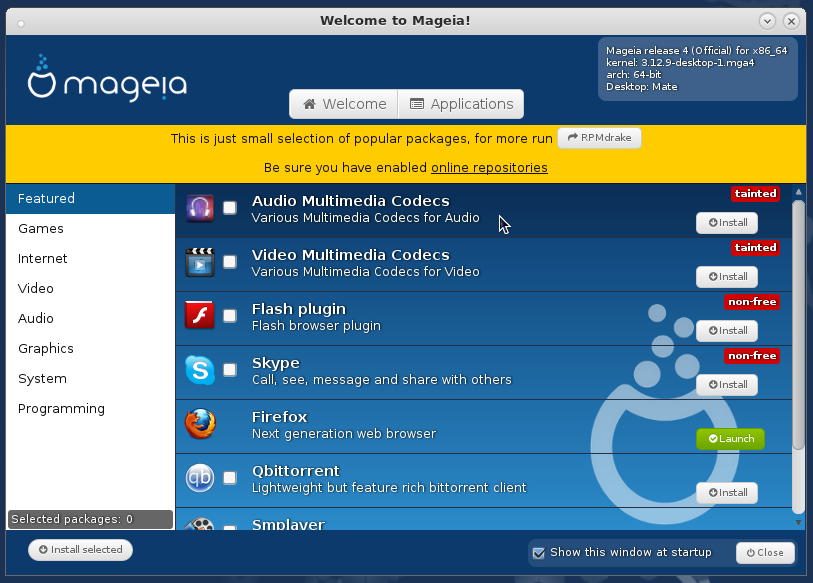Click the Selected packages: 0 status label
The image size is (813, 583).
pyautogui.click(x=90, y=519)
